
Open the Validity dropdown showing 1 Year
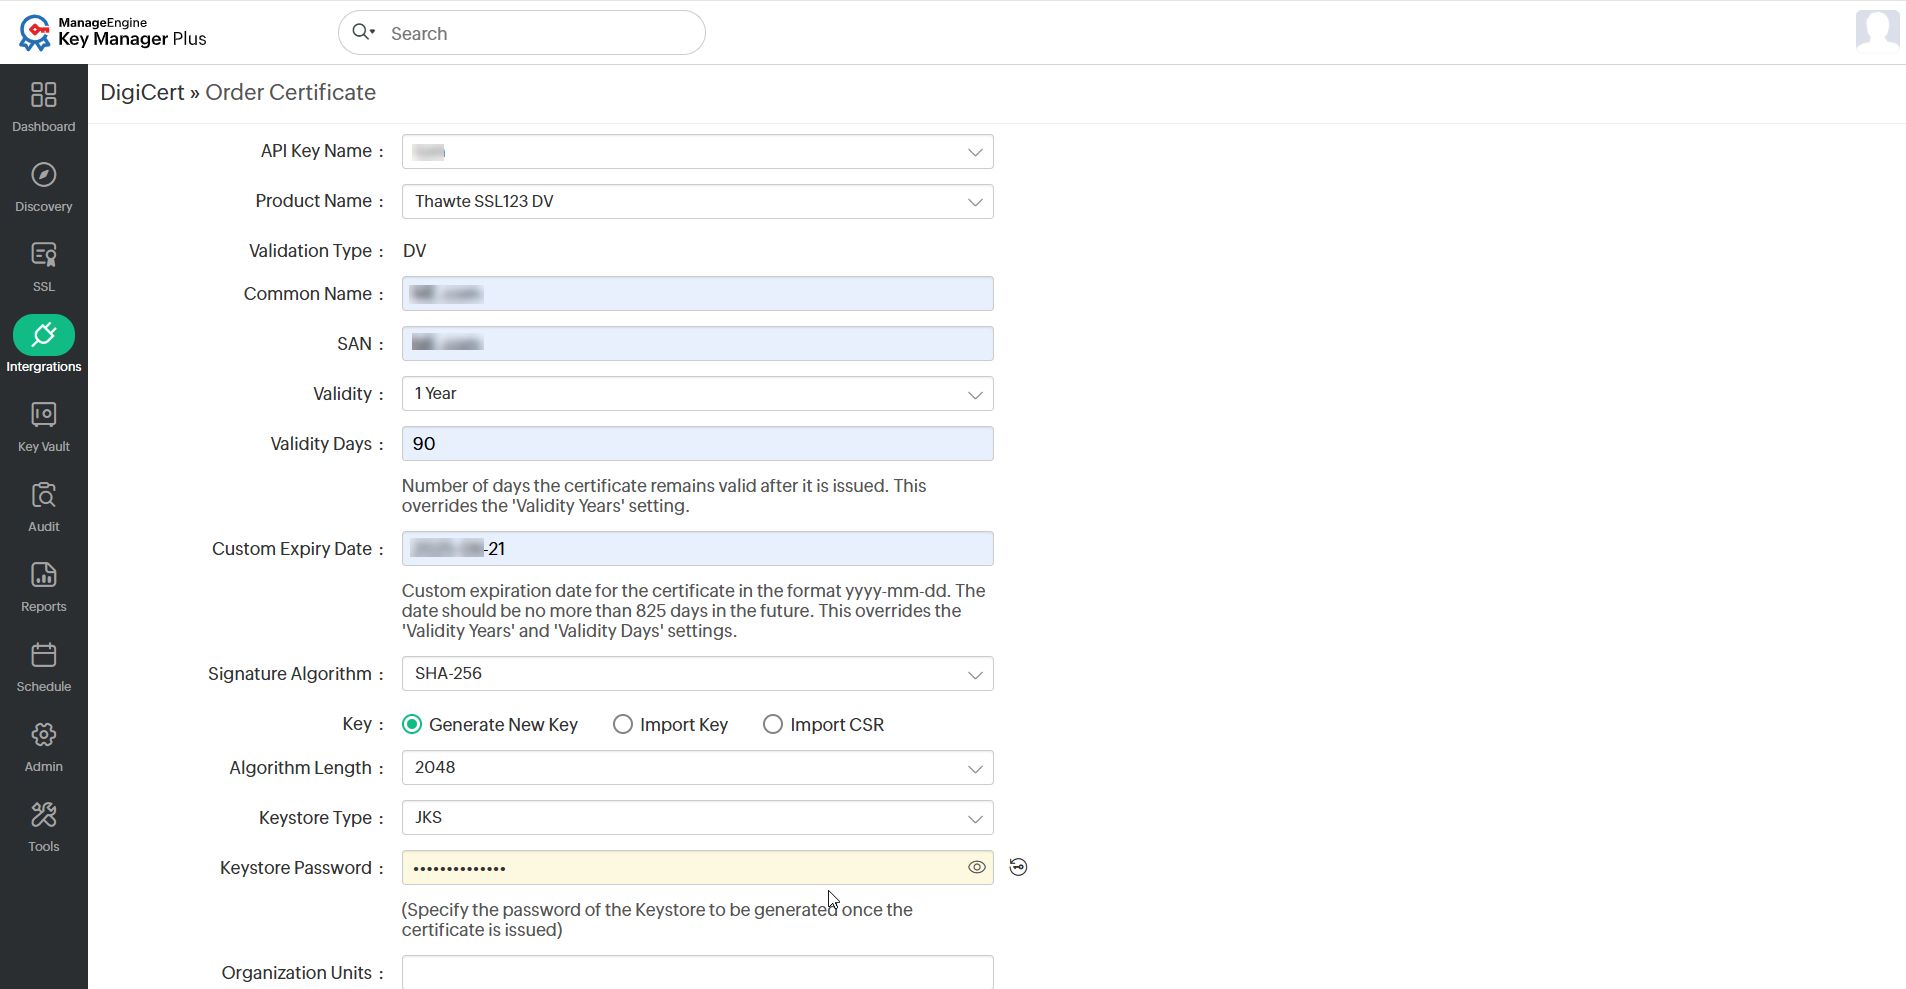coord(698,394)
